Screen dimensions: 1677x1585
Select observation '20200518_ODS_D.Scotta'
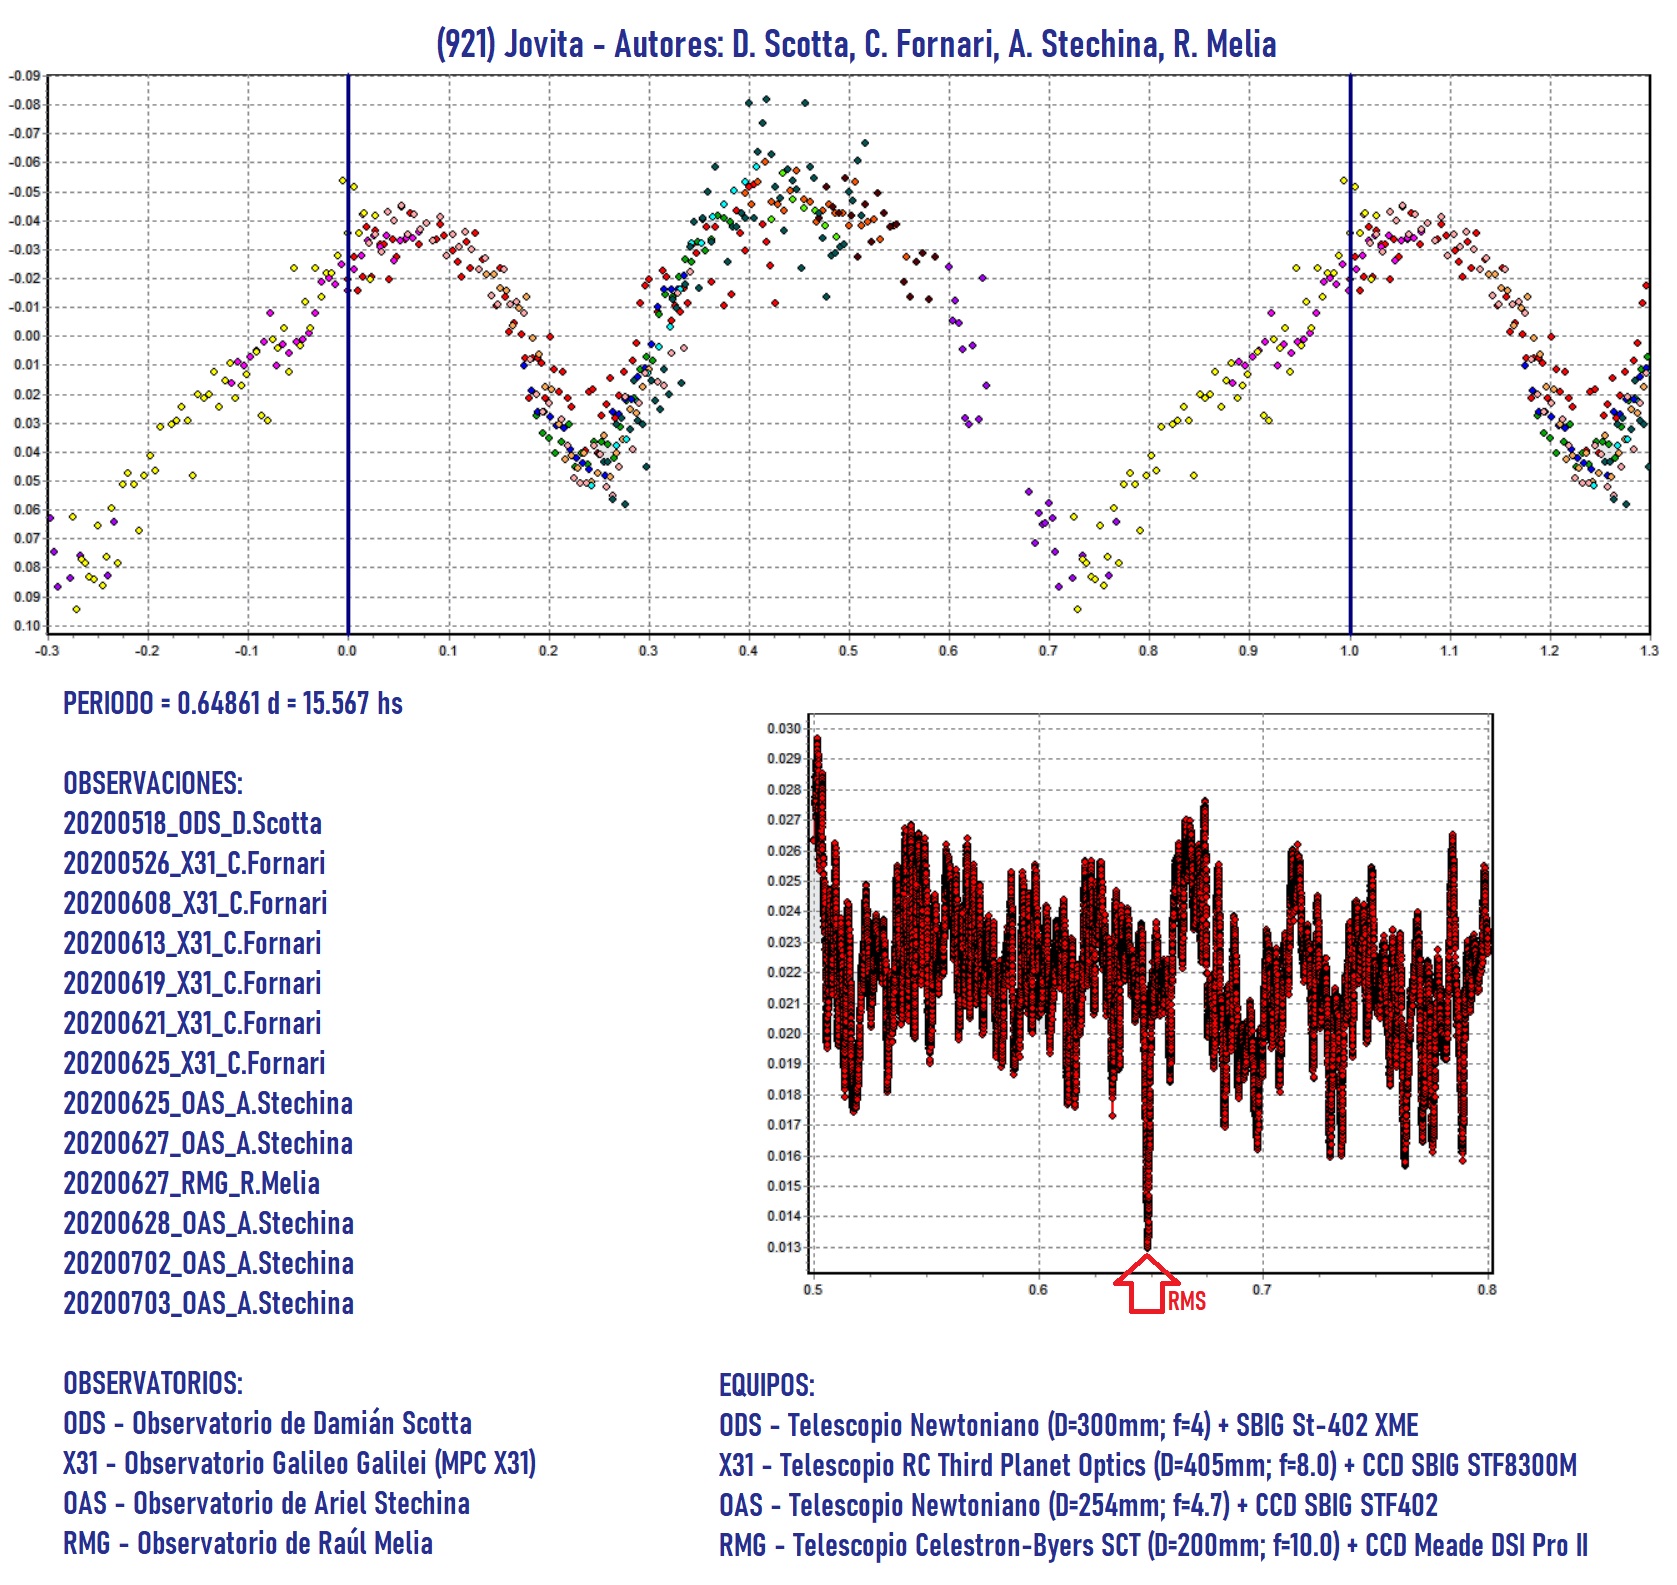[192, 823]
